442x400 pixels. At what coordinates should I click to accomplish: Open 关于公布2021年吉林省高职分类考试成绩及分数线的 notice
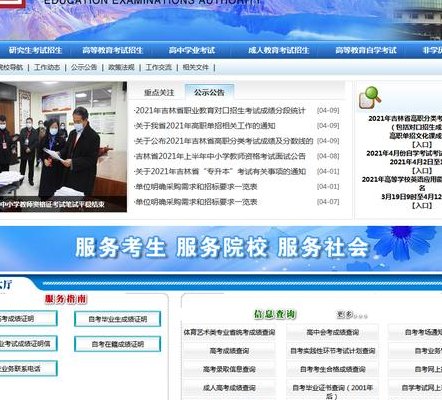click(x=224, y=141)
